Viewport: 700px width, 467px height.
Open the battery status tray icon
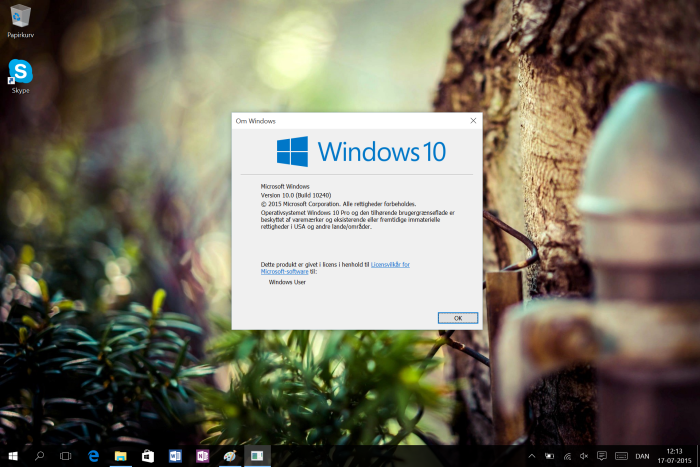(550, 456)
